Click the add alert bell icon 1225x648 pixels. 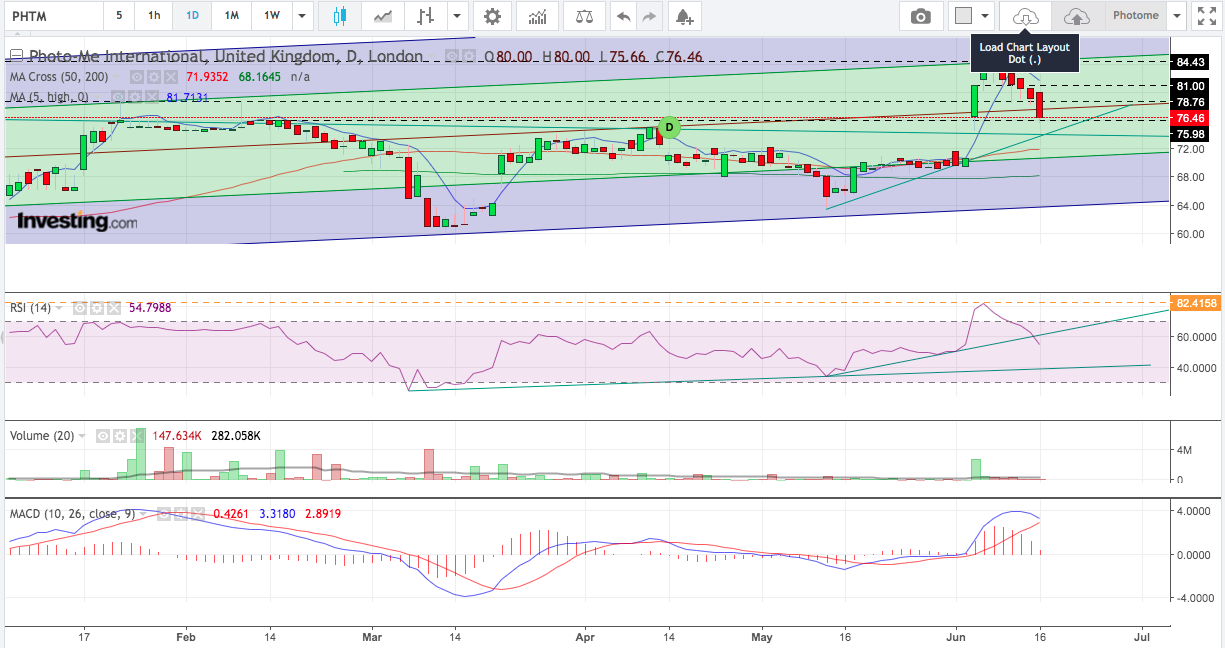tap(683, 16)
